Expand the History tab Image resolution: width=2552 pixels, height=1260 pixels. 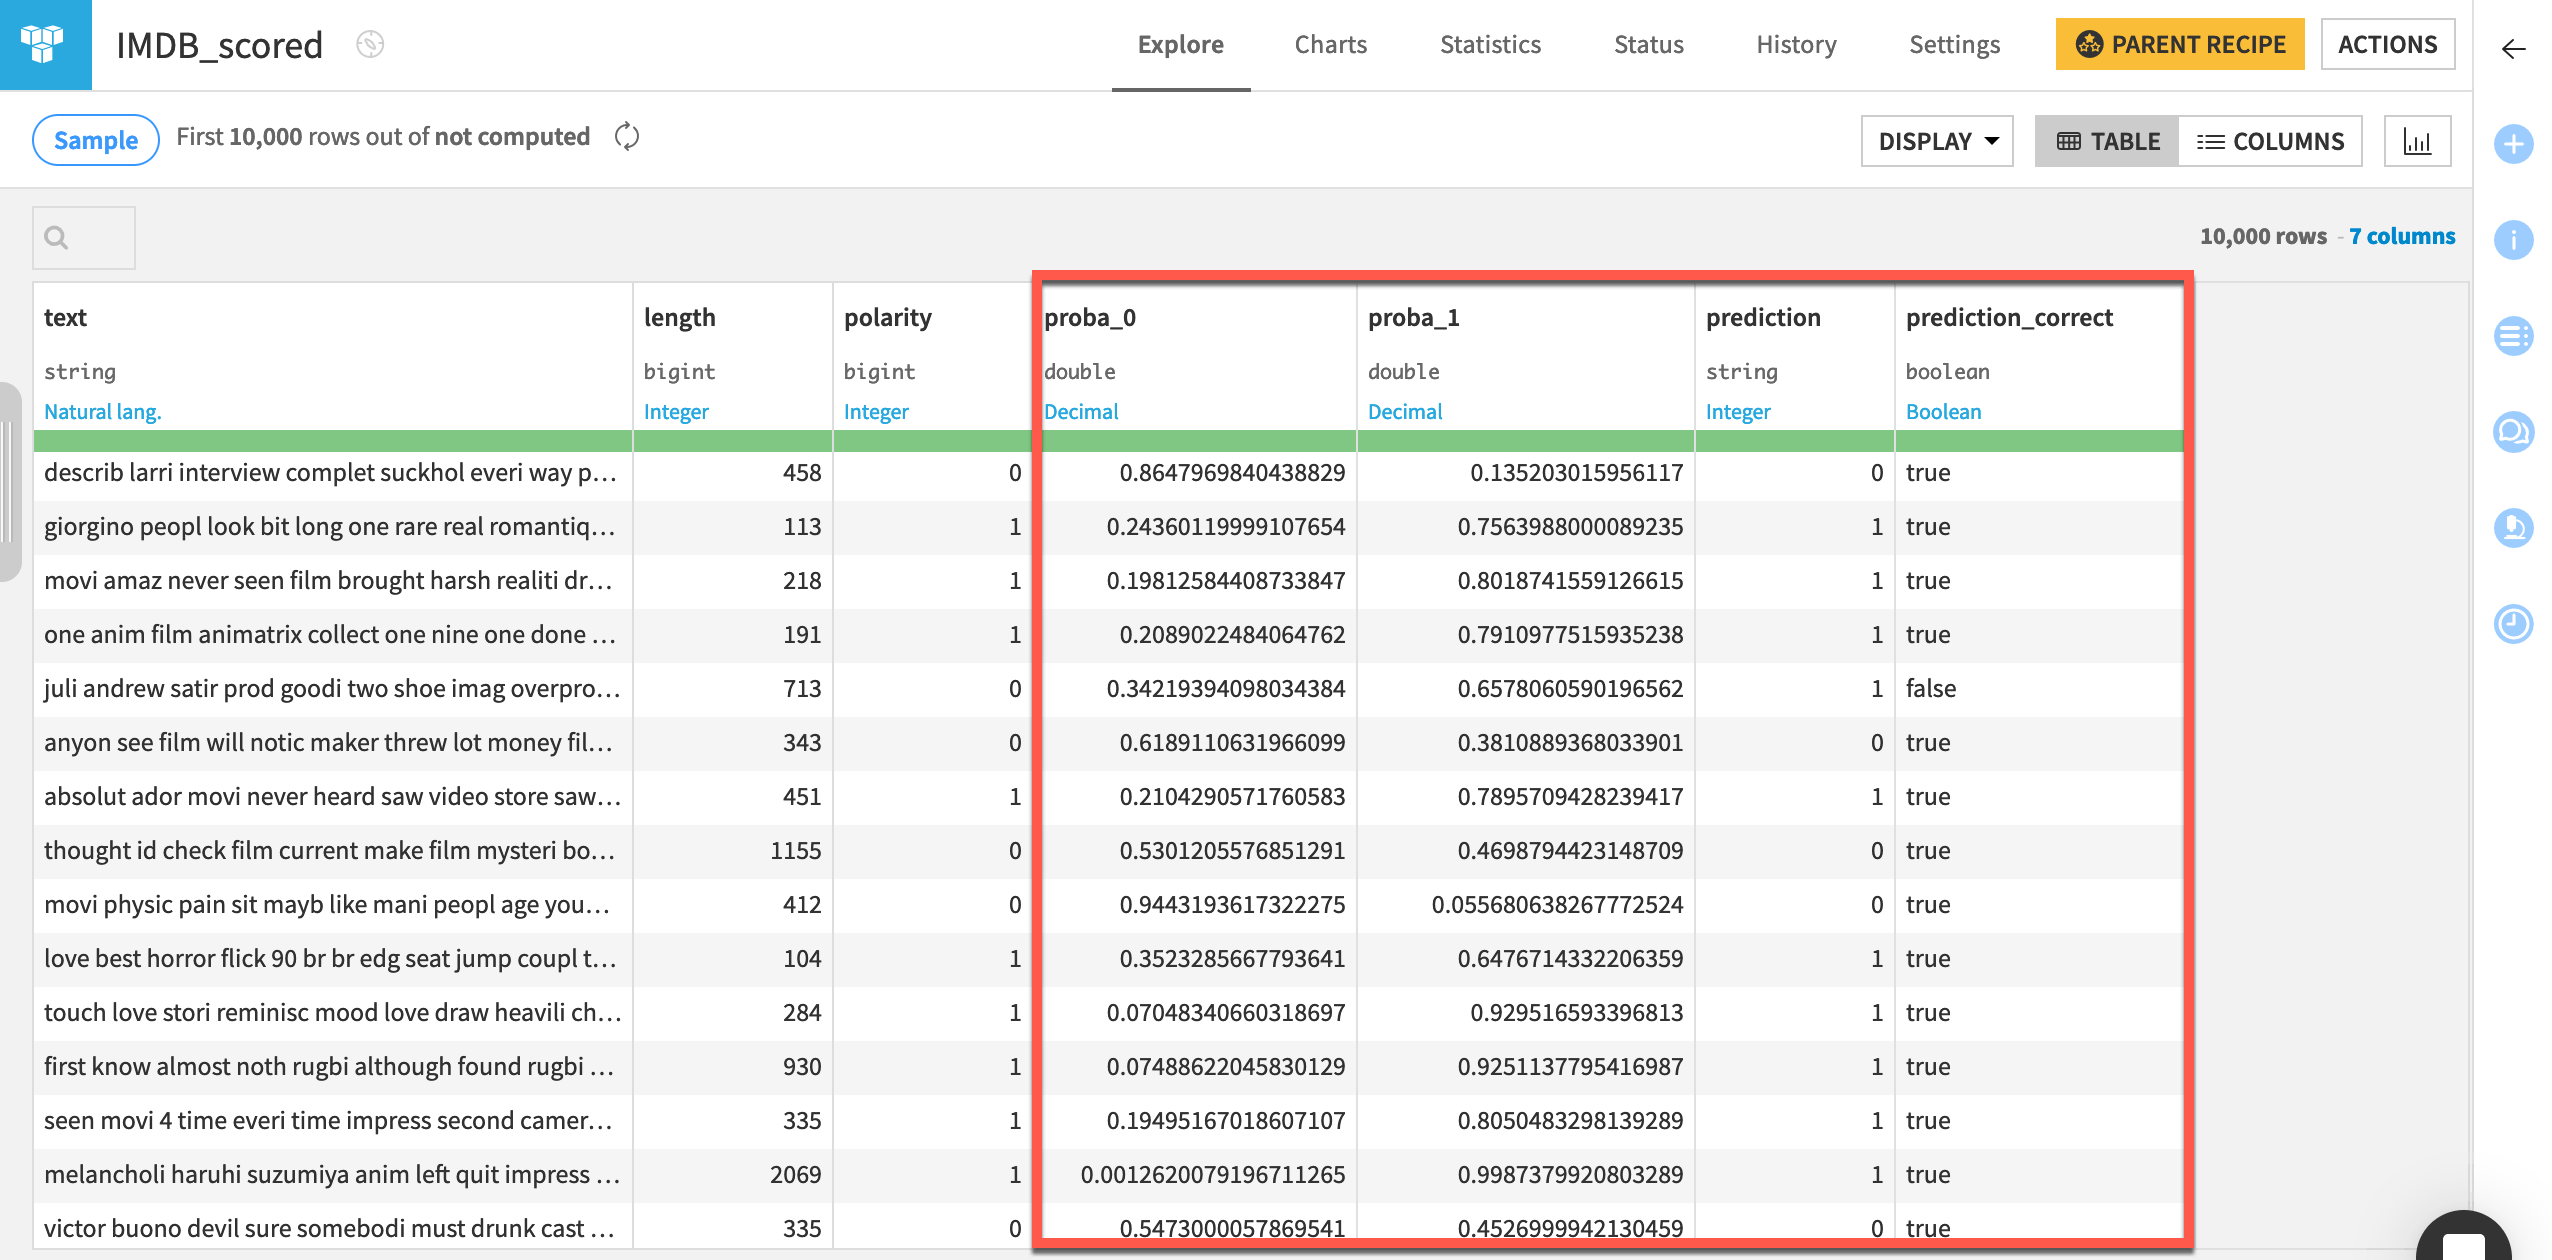pyautogui.click(x=1794, y=42)
